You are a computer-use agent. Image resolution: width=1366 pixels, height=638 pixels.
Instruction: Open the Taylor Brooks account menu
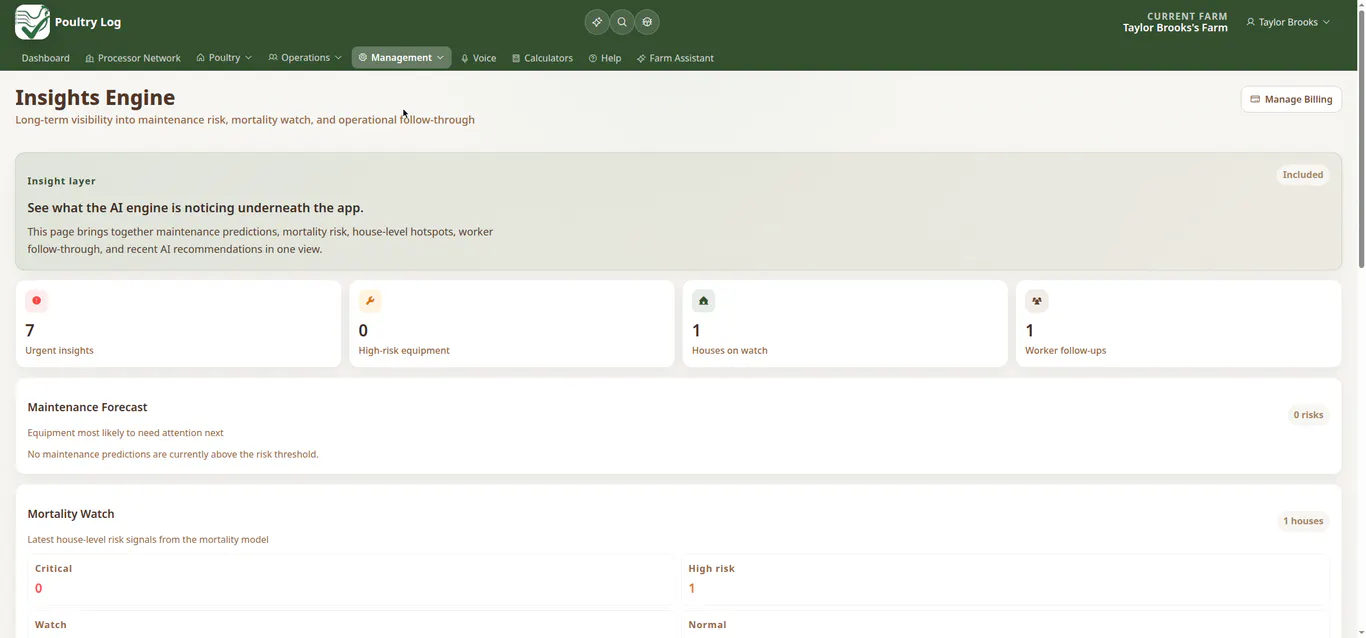click(x=1288, y=22)
